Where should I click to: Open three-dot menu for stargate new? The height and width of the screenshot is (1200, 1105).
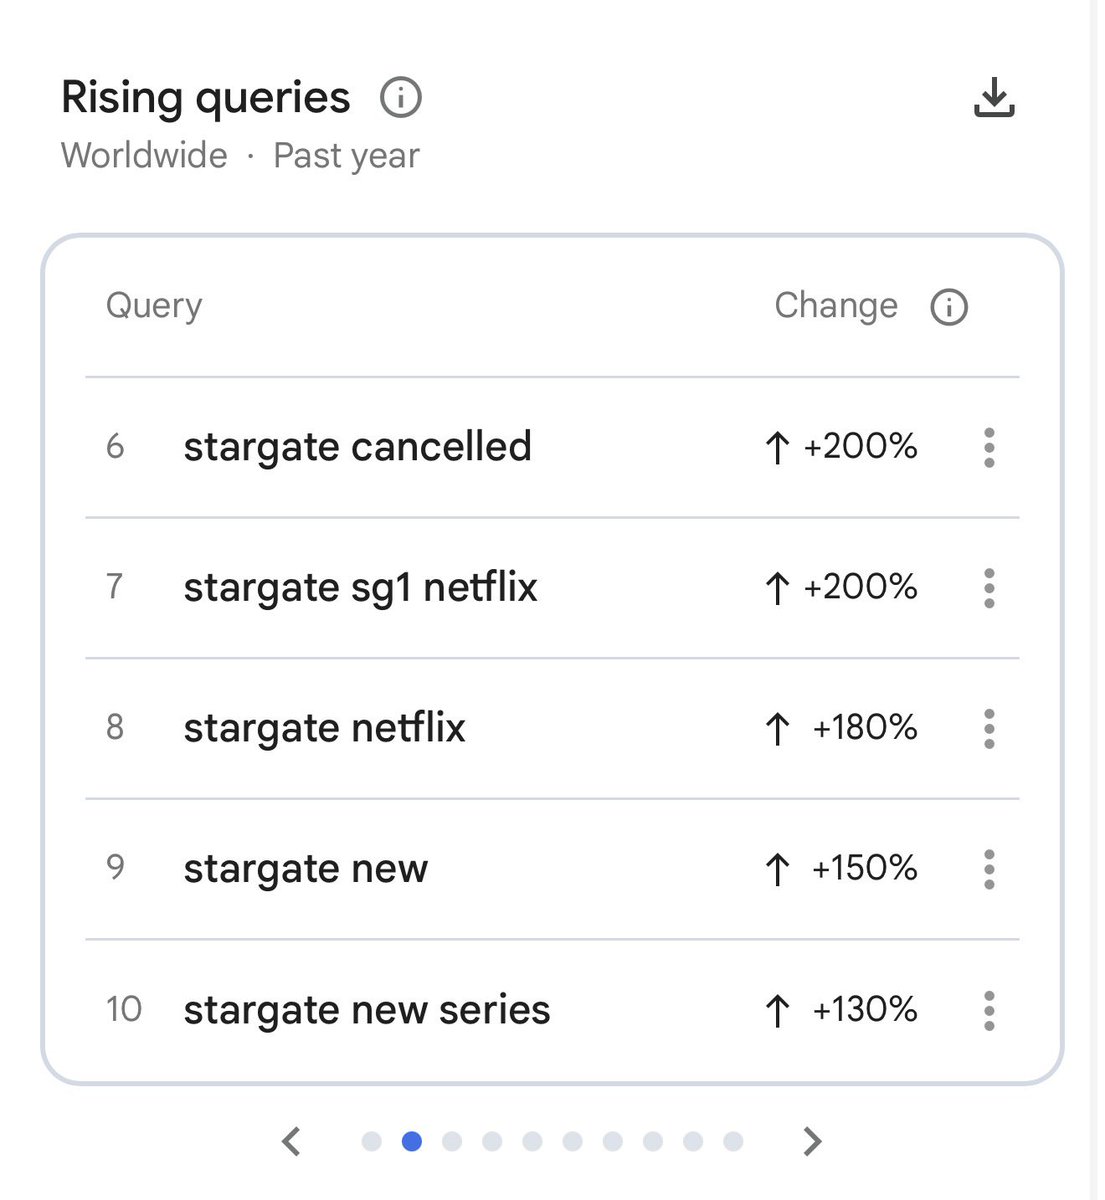click(989, 869)
